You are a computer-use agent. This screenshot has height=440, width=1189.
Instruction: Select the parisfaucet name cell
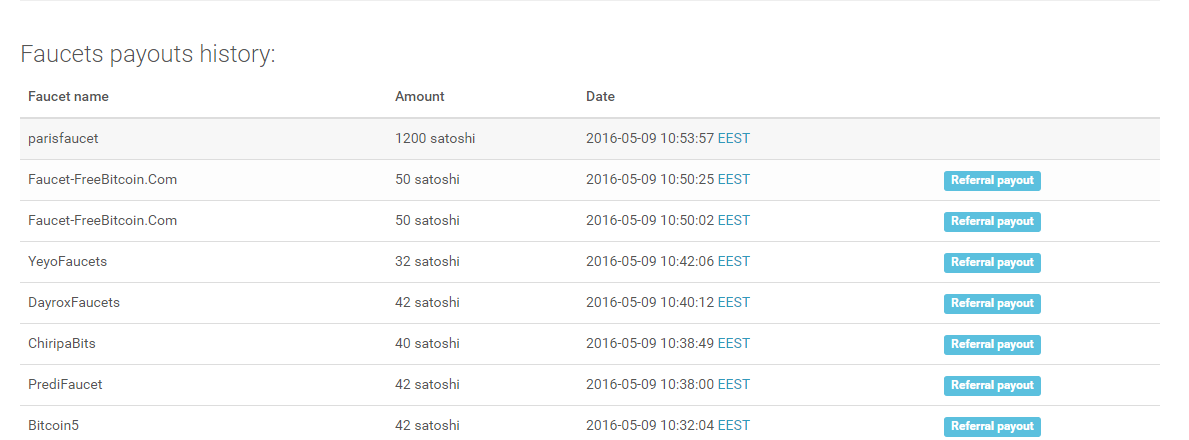[x=63, y=138]
